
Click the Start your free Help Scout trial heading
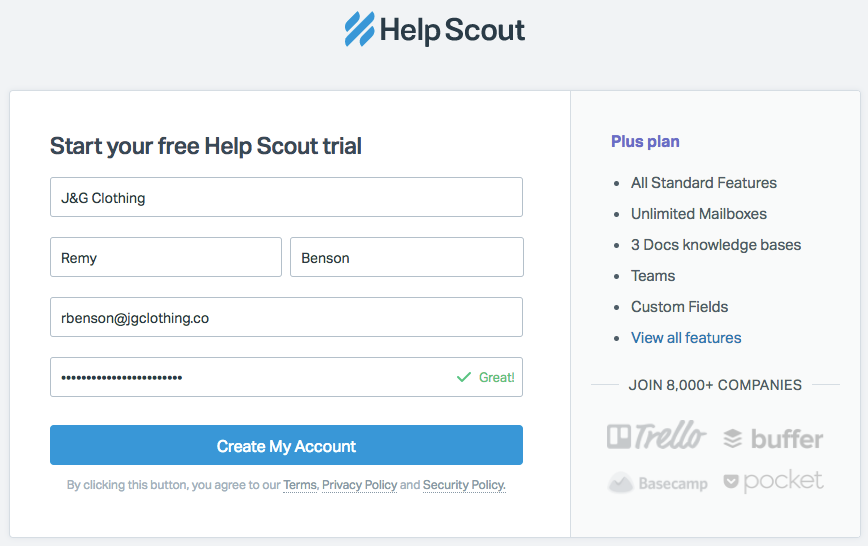pyautogui.click(x=206, y=146)
